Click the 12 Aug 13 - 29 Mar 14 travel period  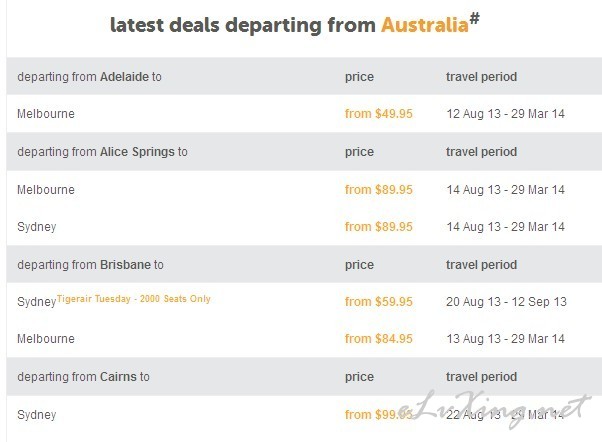505,114
